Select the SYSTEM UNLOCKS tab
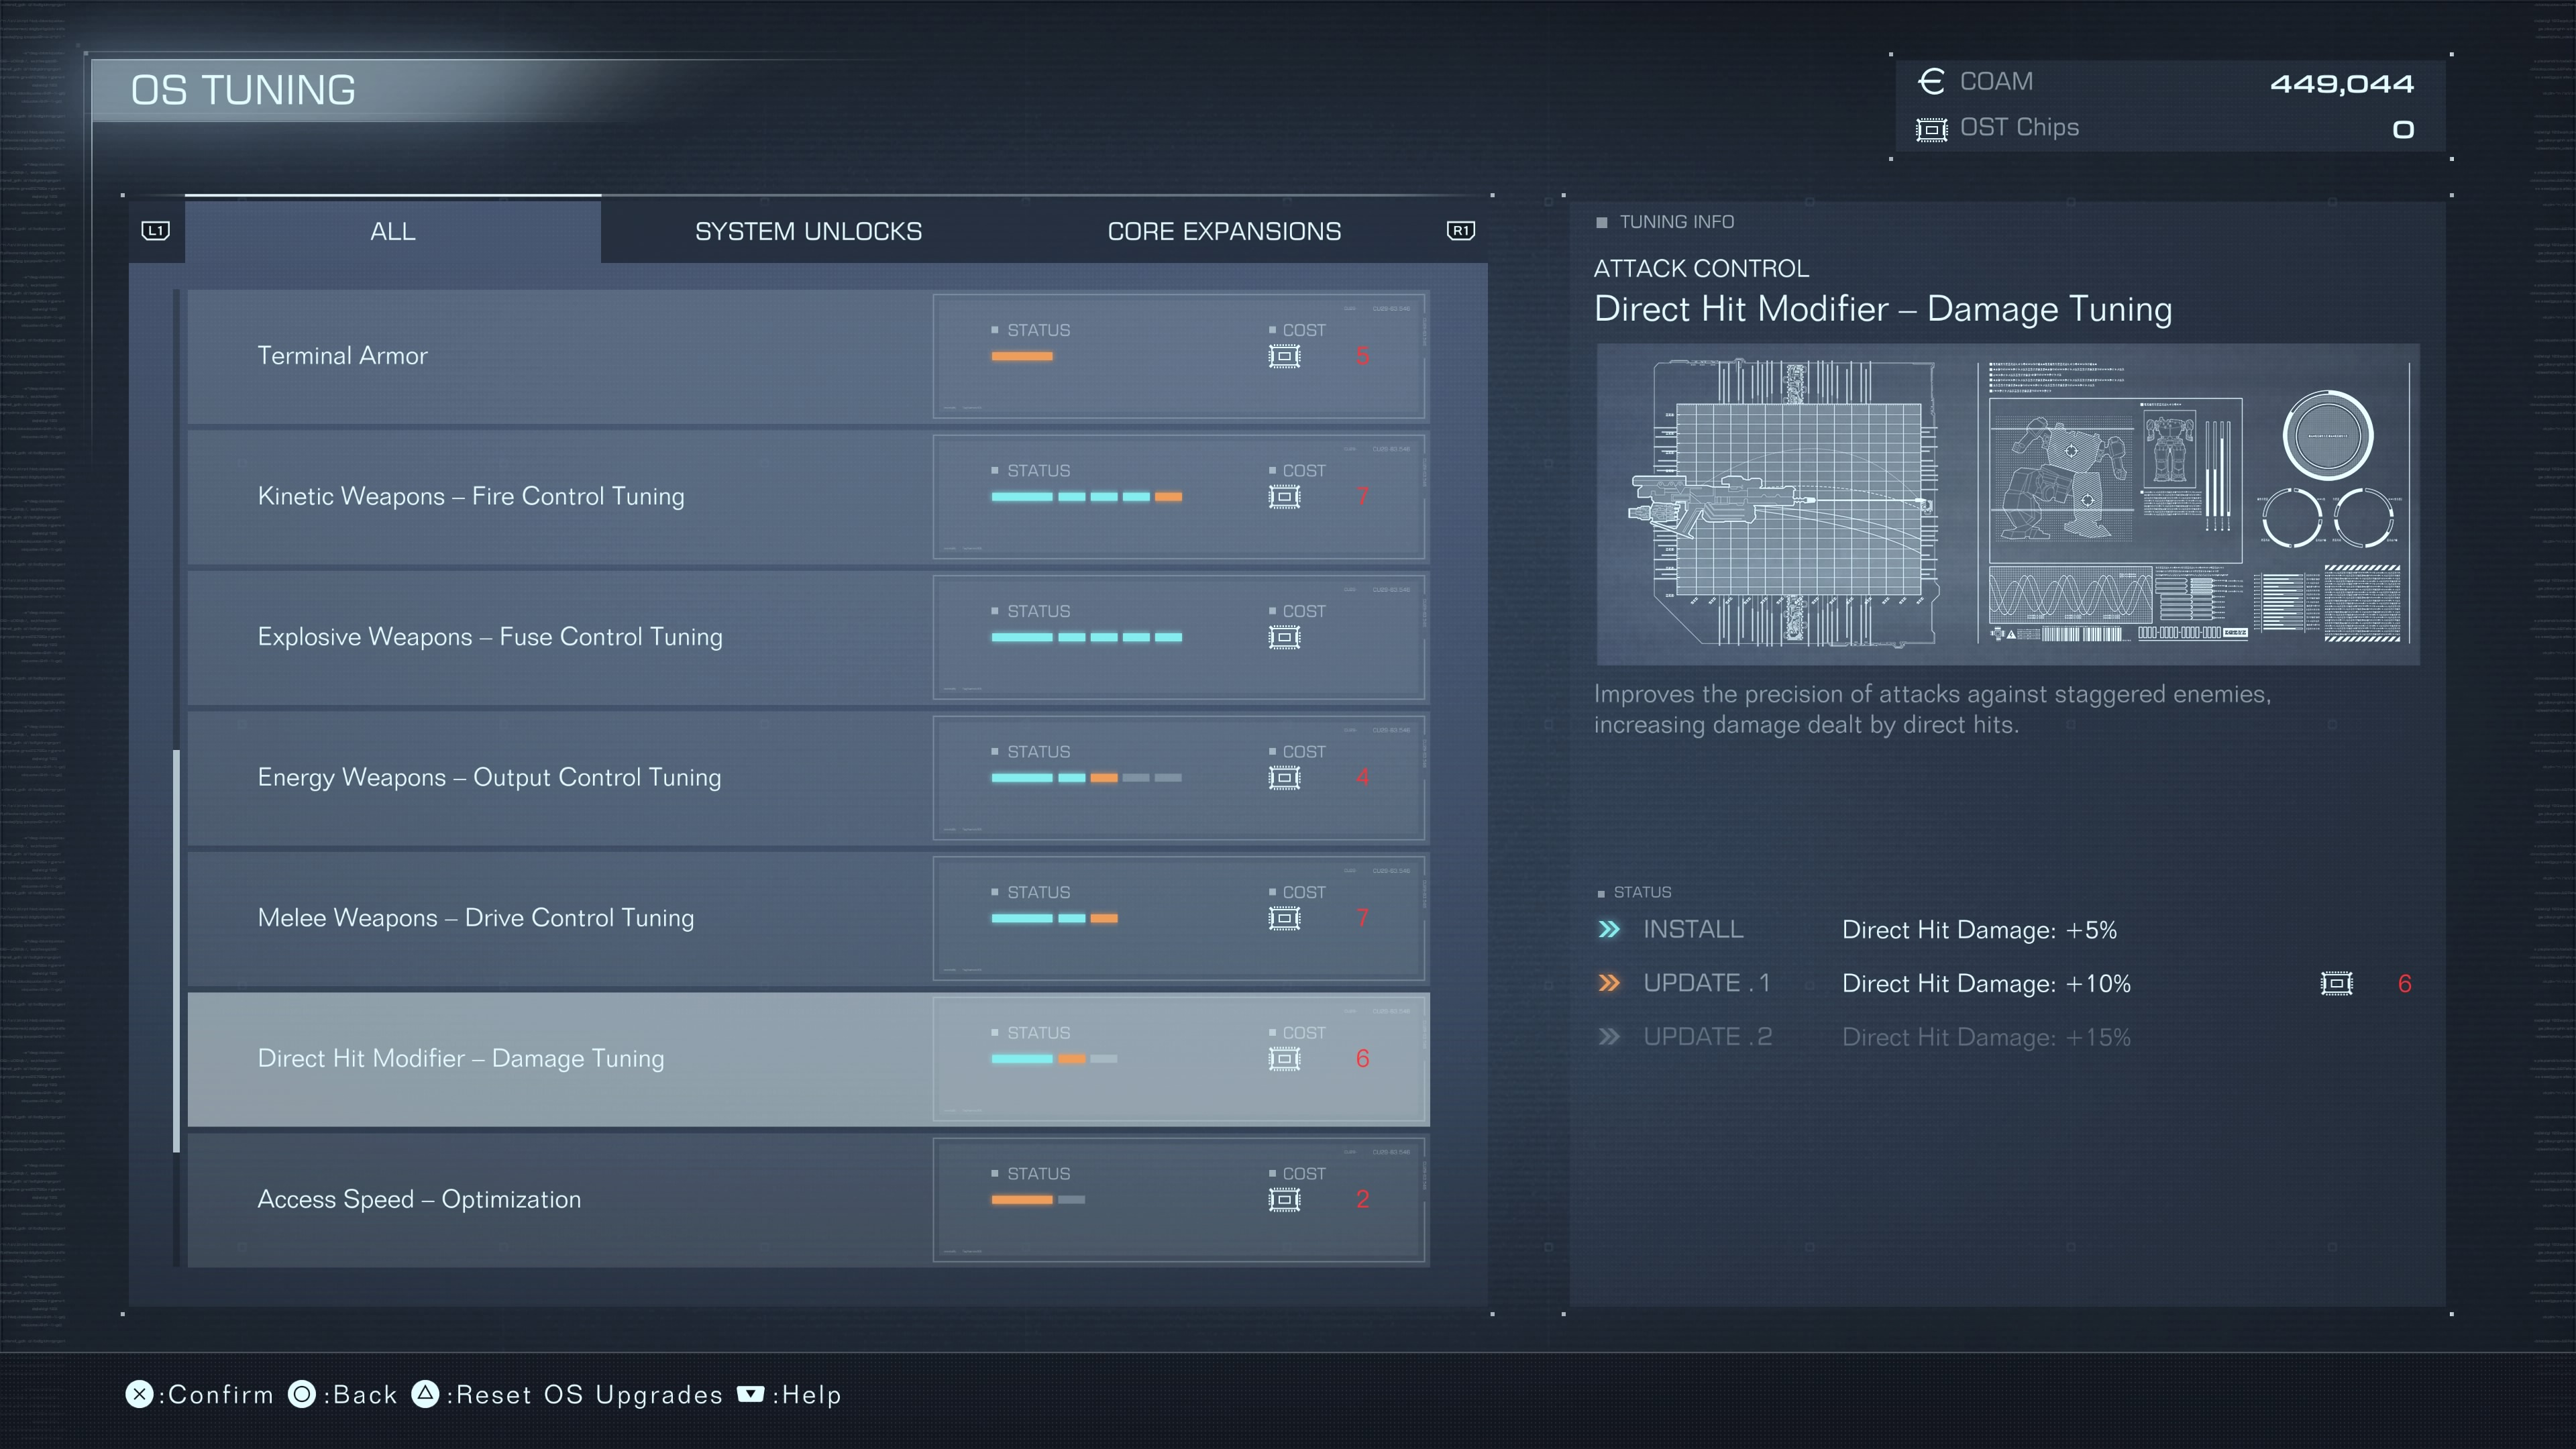The image size is (2576, 1449). pos(808,231)
